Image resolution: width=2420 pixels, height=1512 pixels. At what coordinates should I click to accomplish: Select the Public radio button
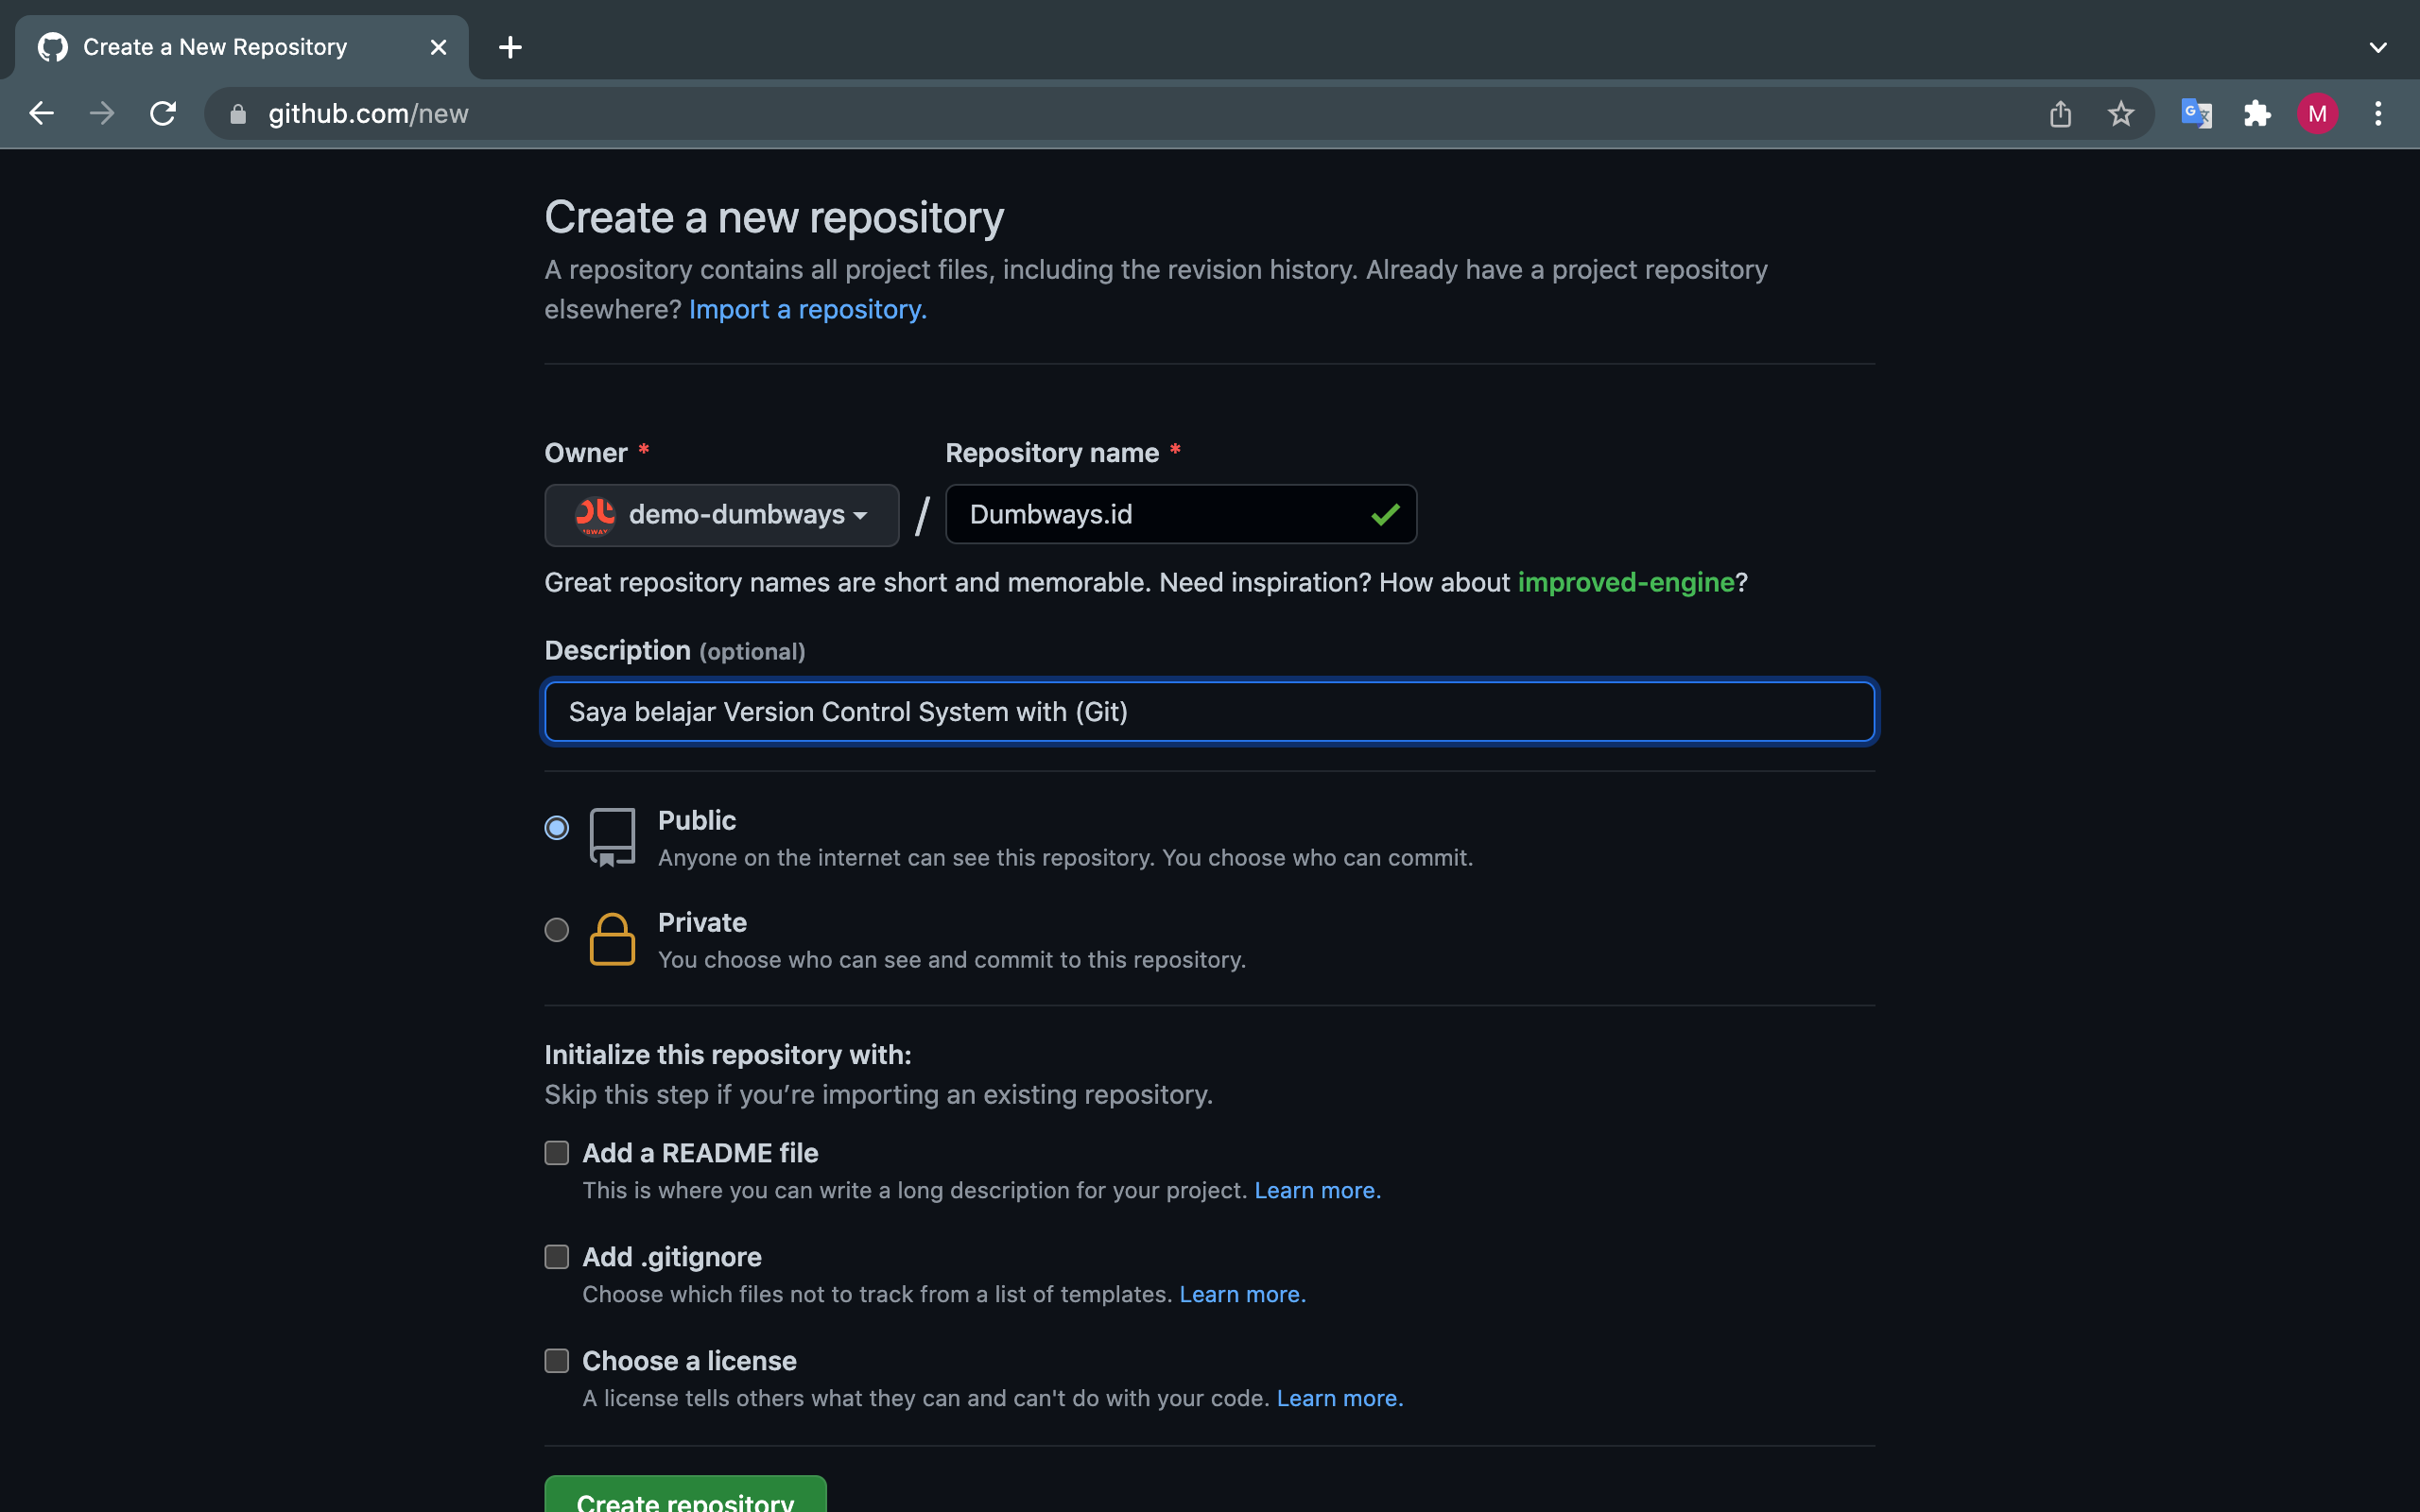557,828
